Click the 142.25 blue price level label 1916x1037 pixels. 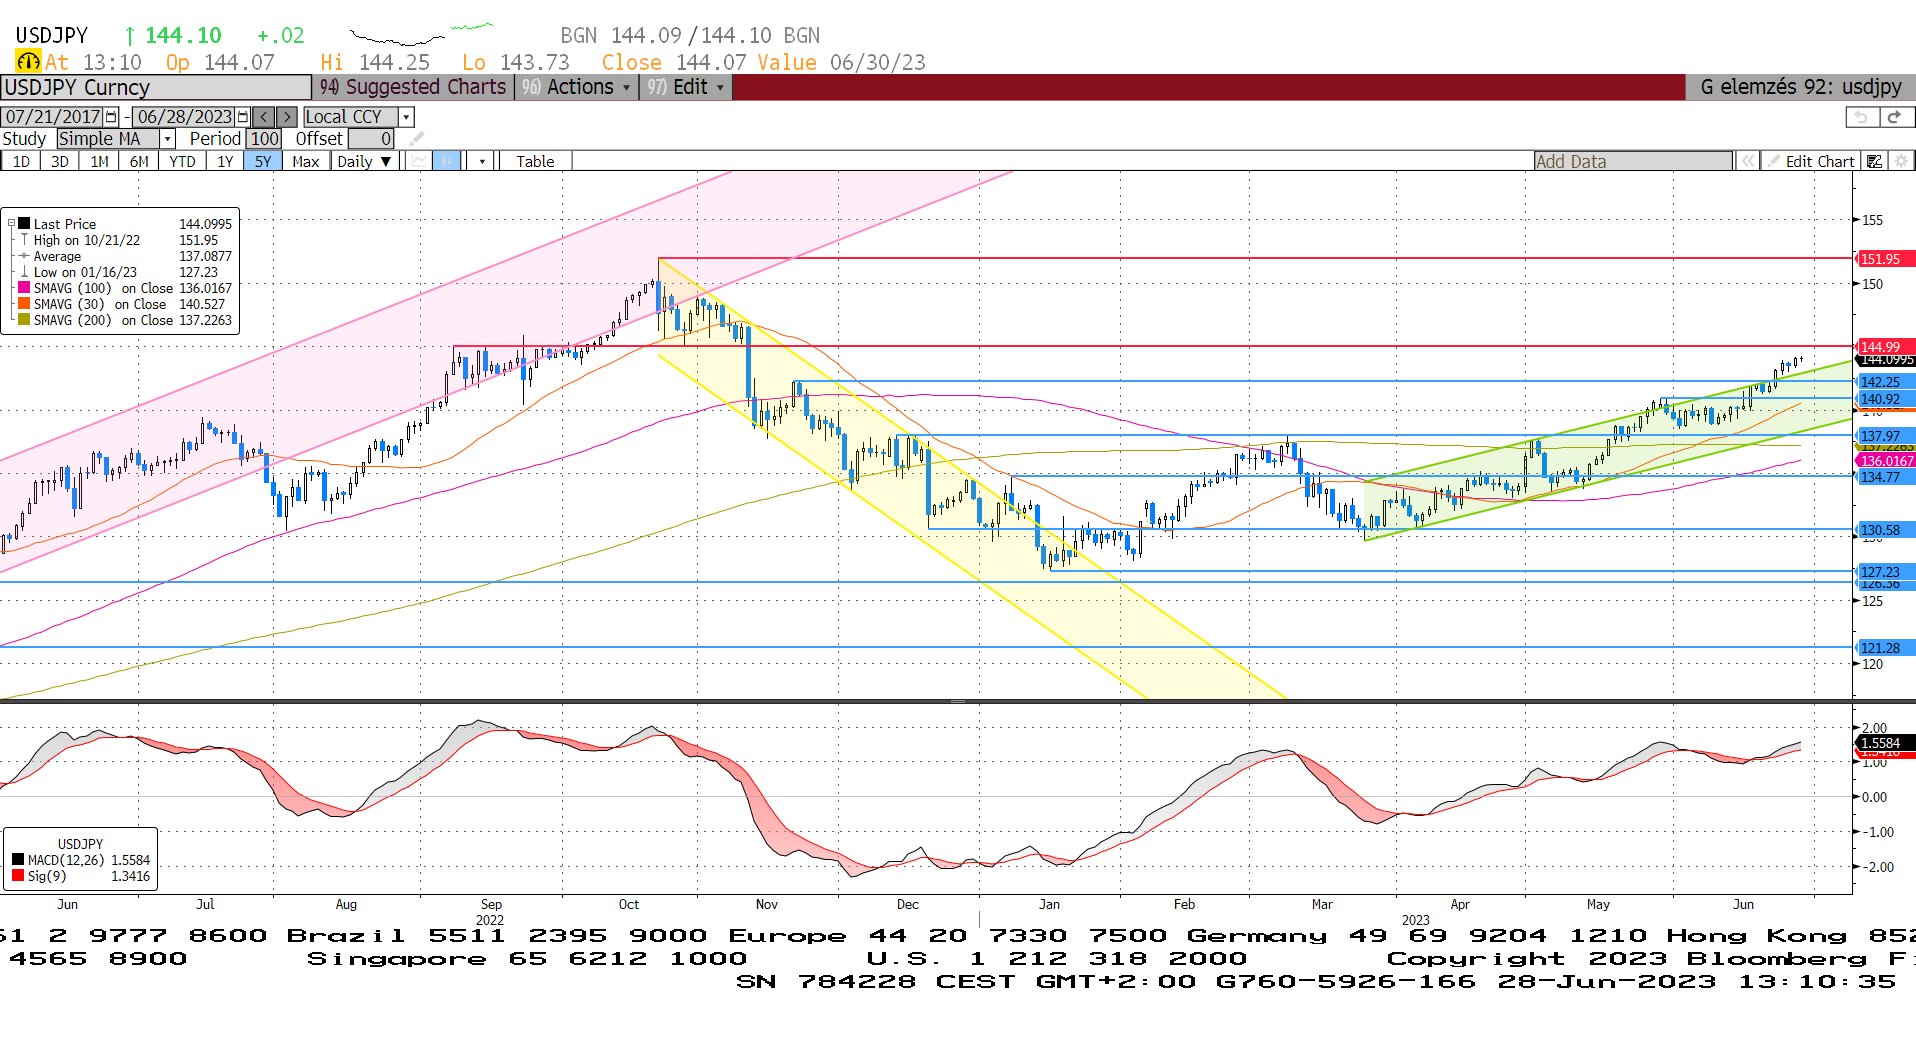click(x=1885, y=382)
